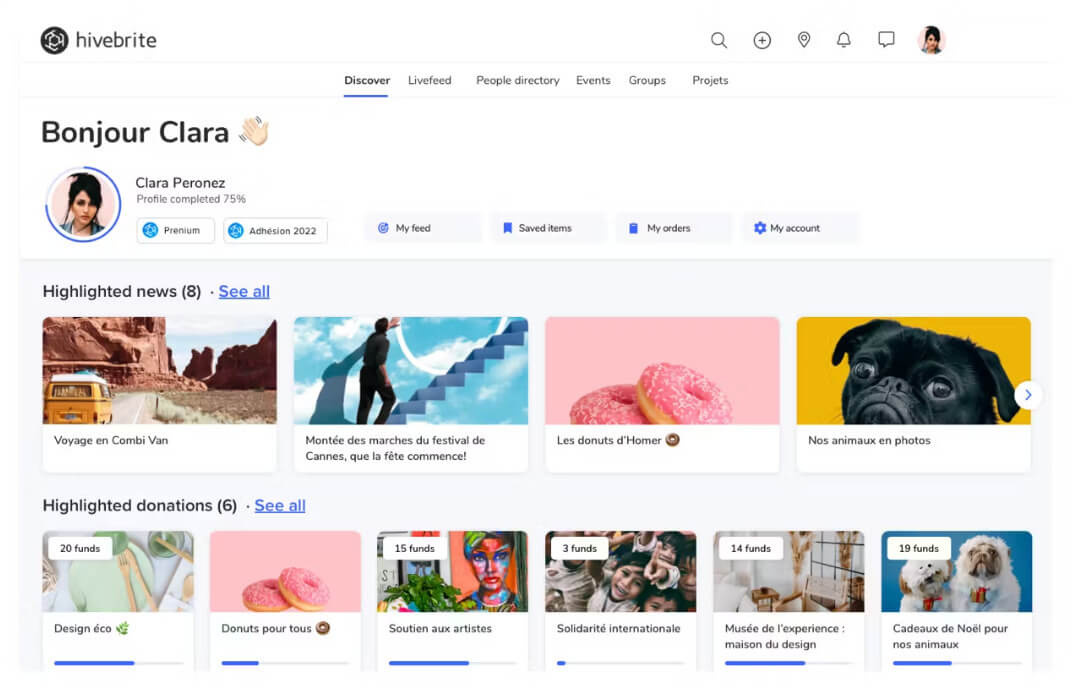The image size is (1077, 689).
Task: Click the search magnifier icon
Action: click(x=718, y=40)
